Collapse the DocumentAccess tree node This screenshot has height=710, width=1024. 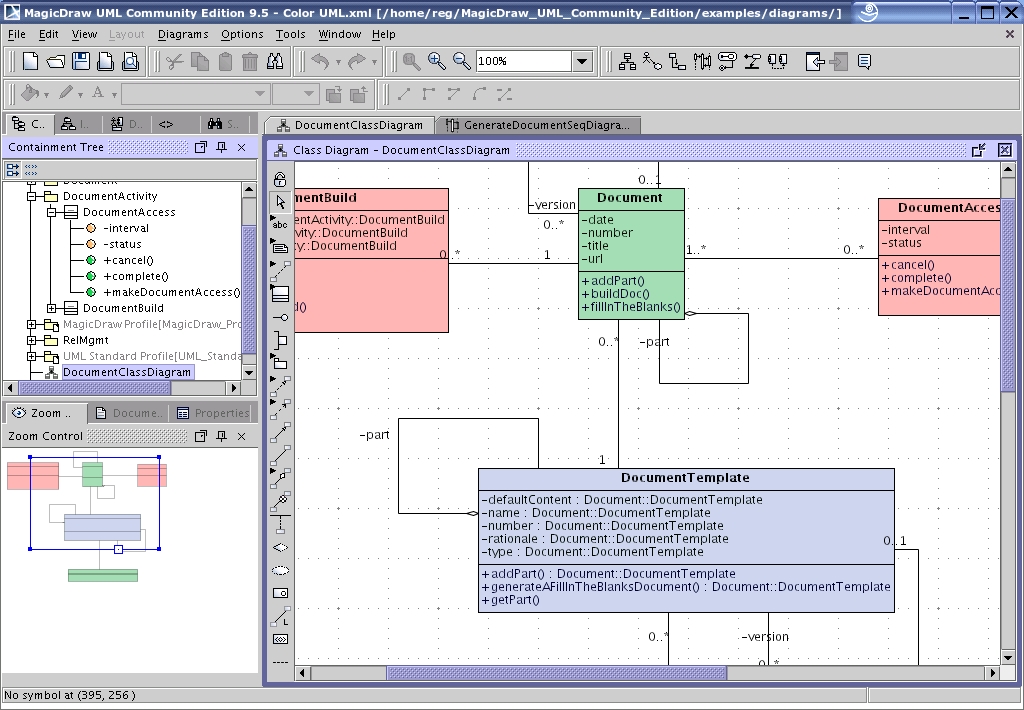52,212
